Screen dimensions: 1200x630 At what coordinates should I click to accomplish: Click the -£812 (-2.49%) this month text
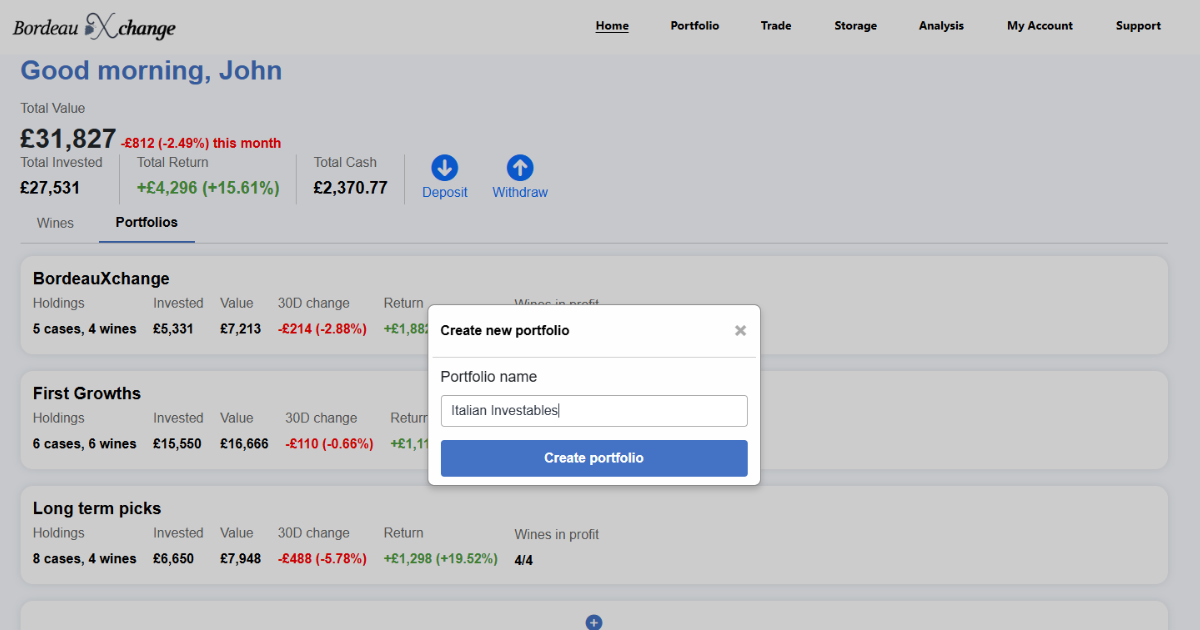click(x=201, y=143)
